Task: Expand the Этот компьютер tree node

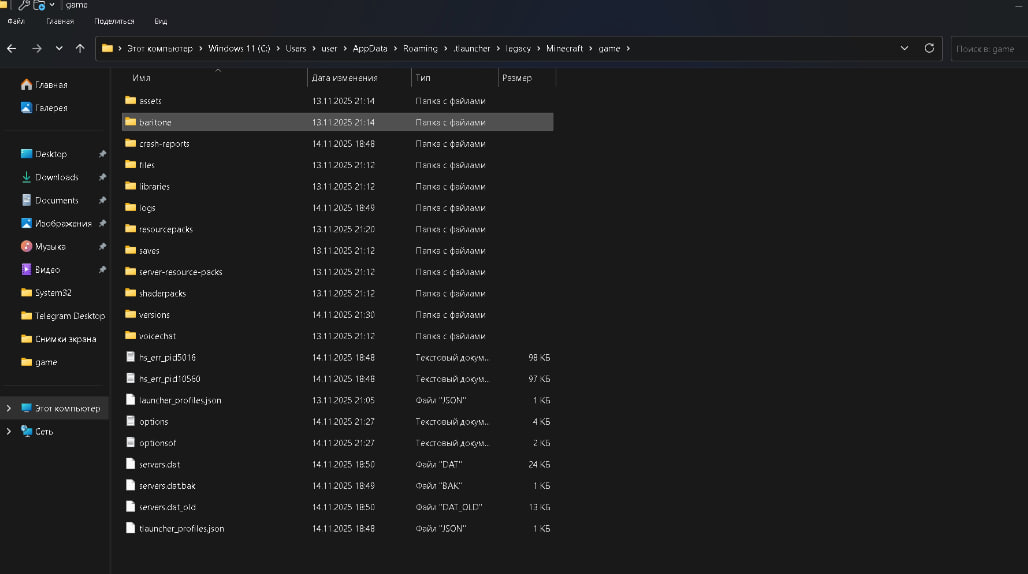Action: 8,408
